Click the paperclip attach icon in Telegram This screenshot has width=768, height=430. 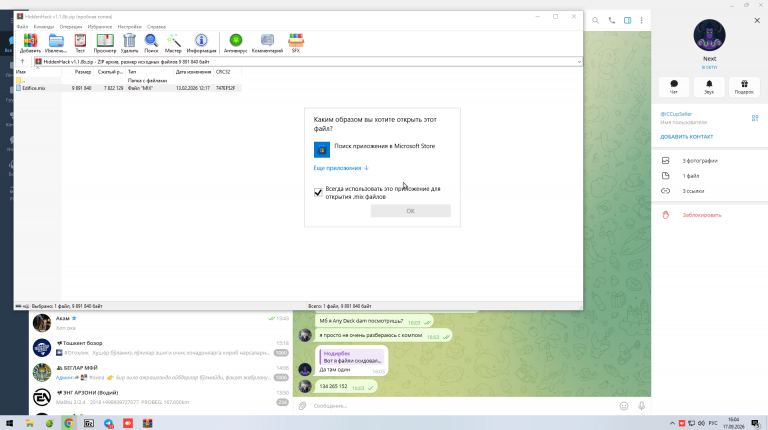coord(303,406)
